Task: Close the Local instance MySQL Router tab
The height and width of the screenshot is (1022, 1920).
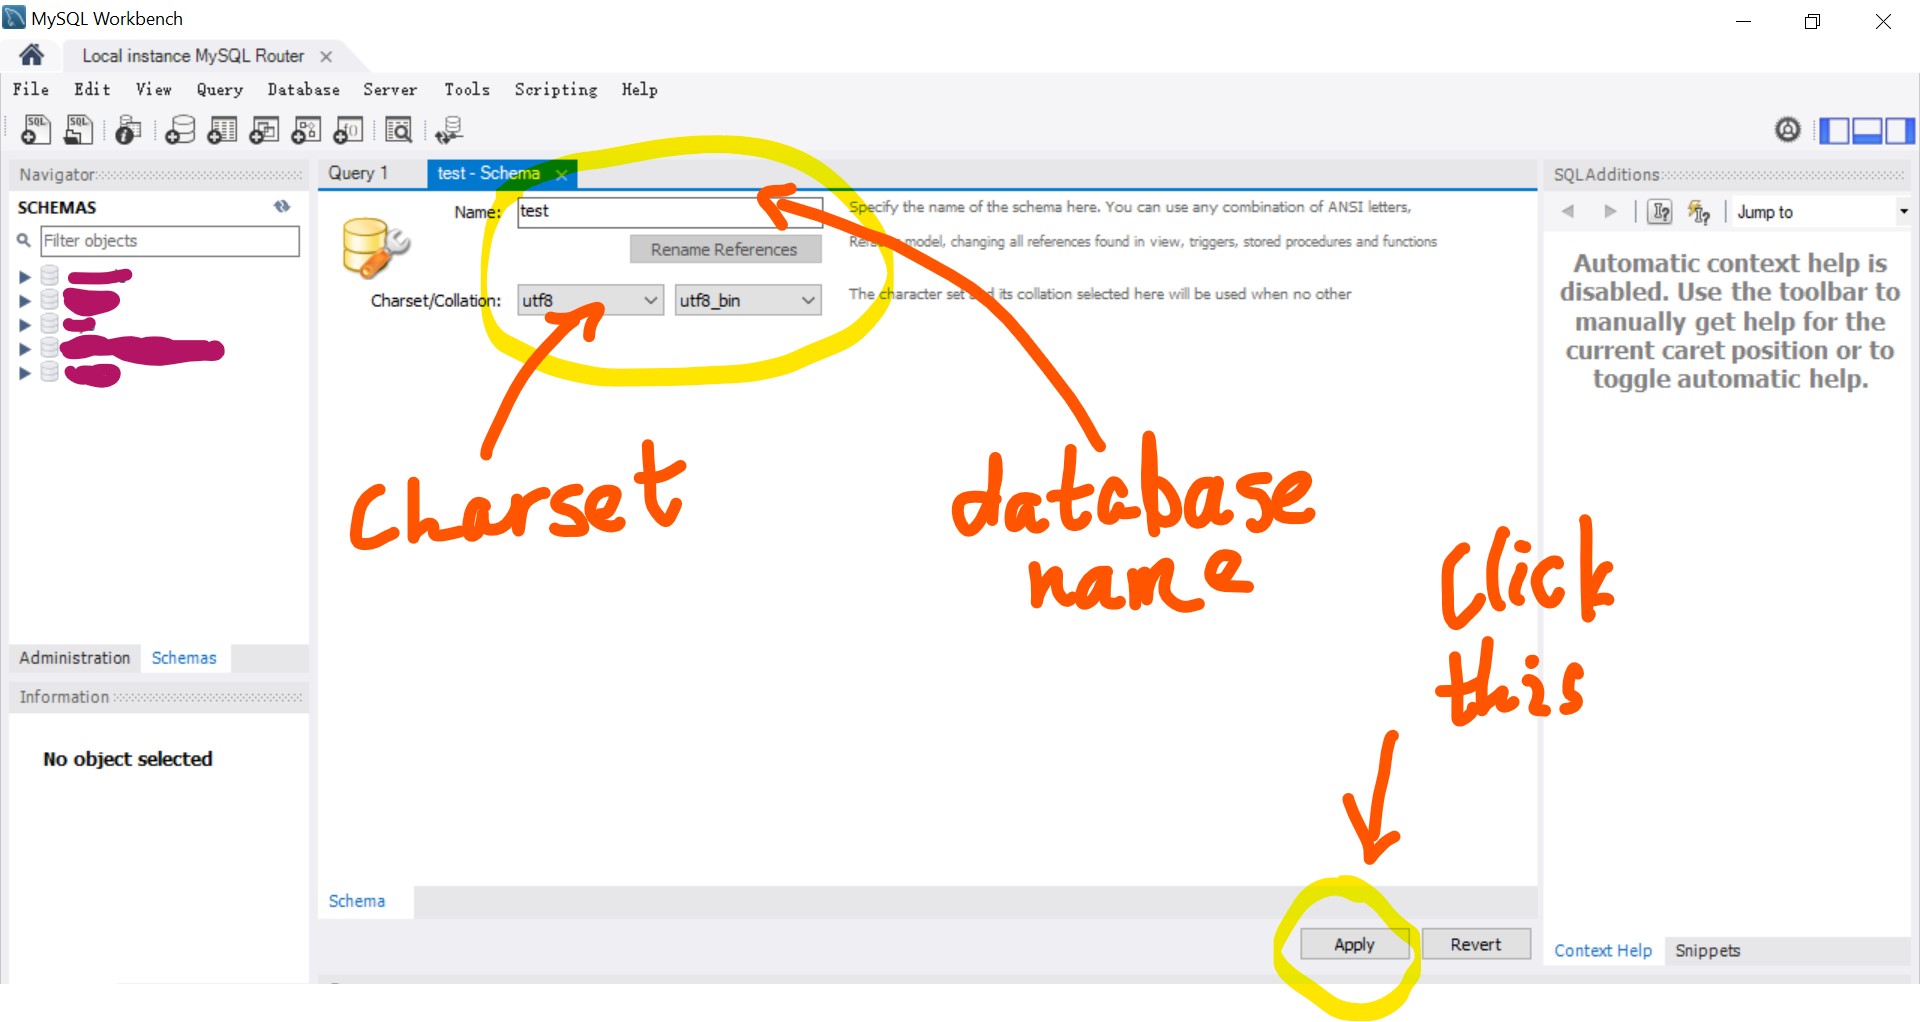Action: point(326,56)
